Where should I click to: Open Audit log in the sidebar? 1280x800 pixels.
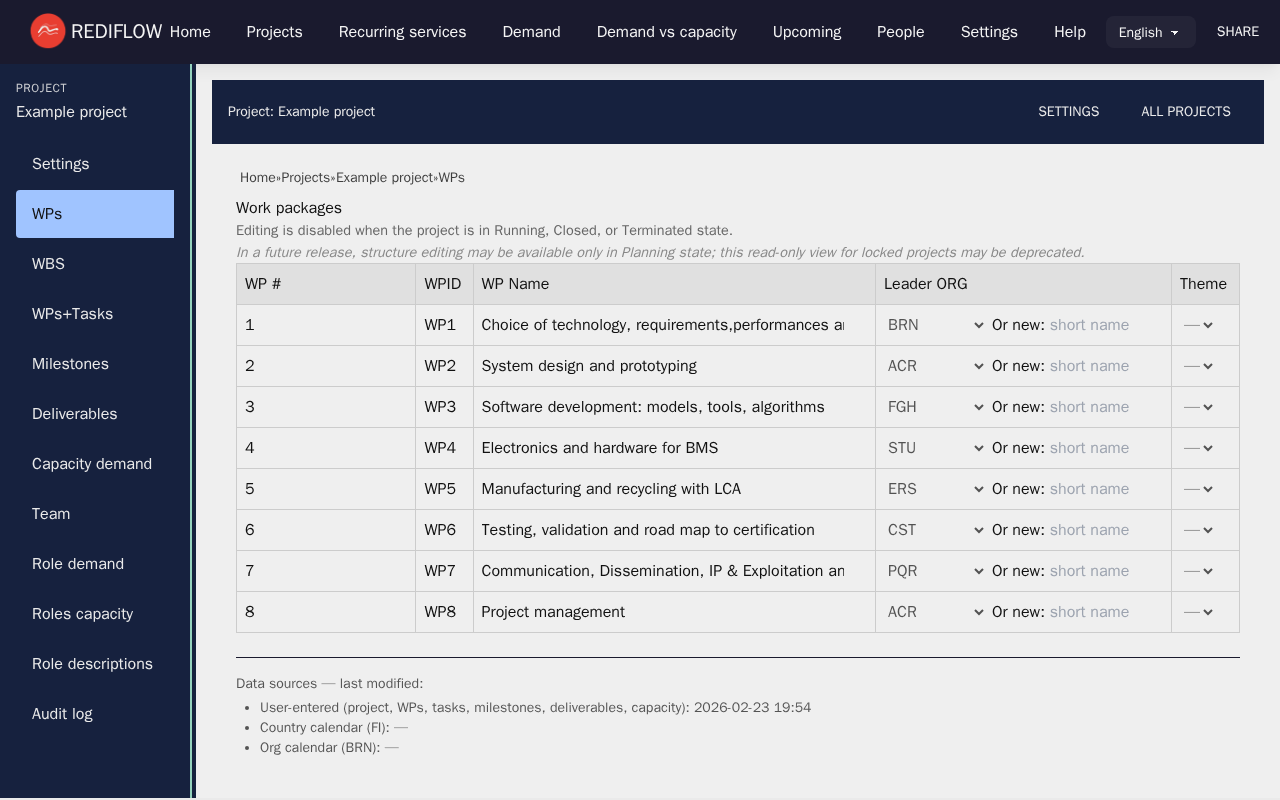click(62, 714)
